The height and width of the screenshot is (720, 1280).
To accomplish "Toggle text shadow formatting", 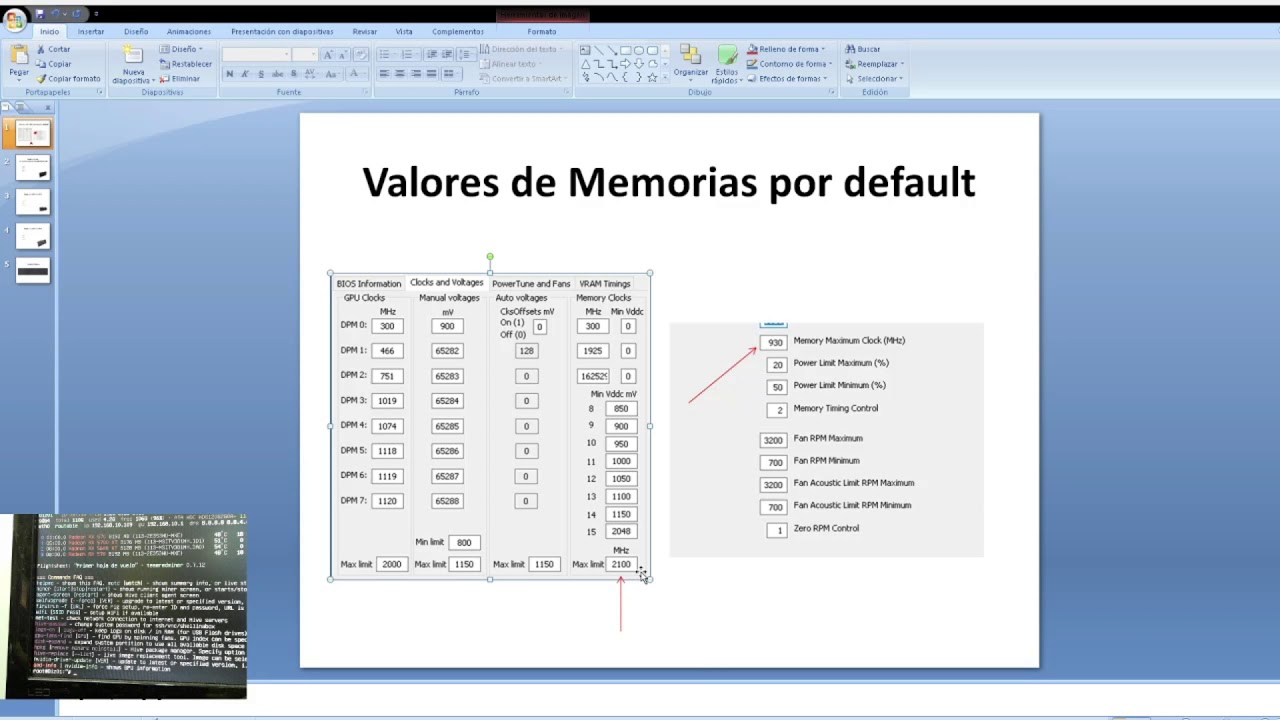I will pyautogui.click(x=294, y=74).
